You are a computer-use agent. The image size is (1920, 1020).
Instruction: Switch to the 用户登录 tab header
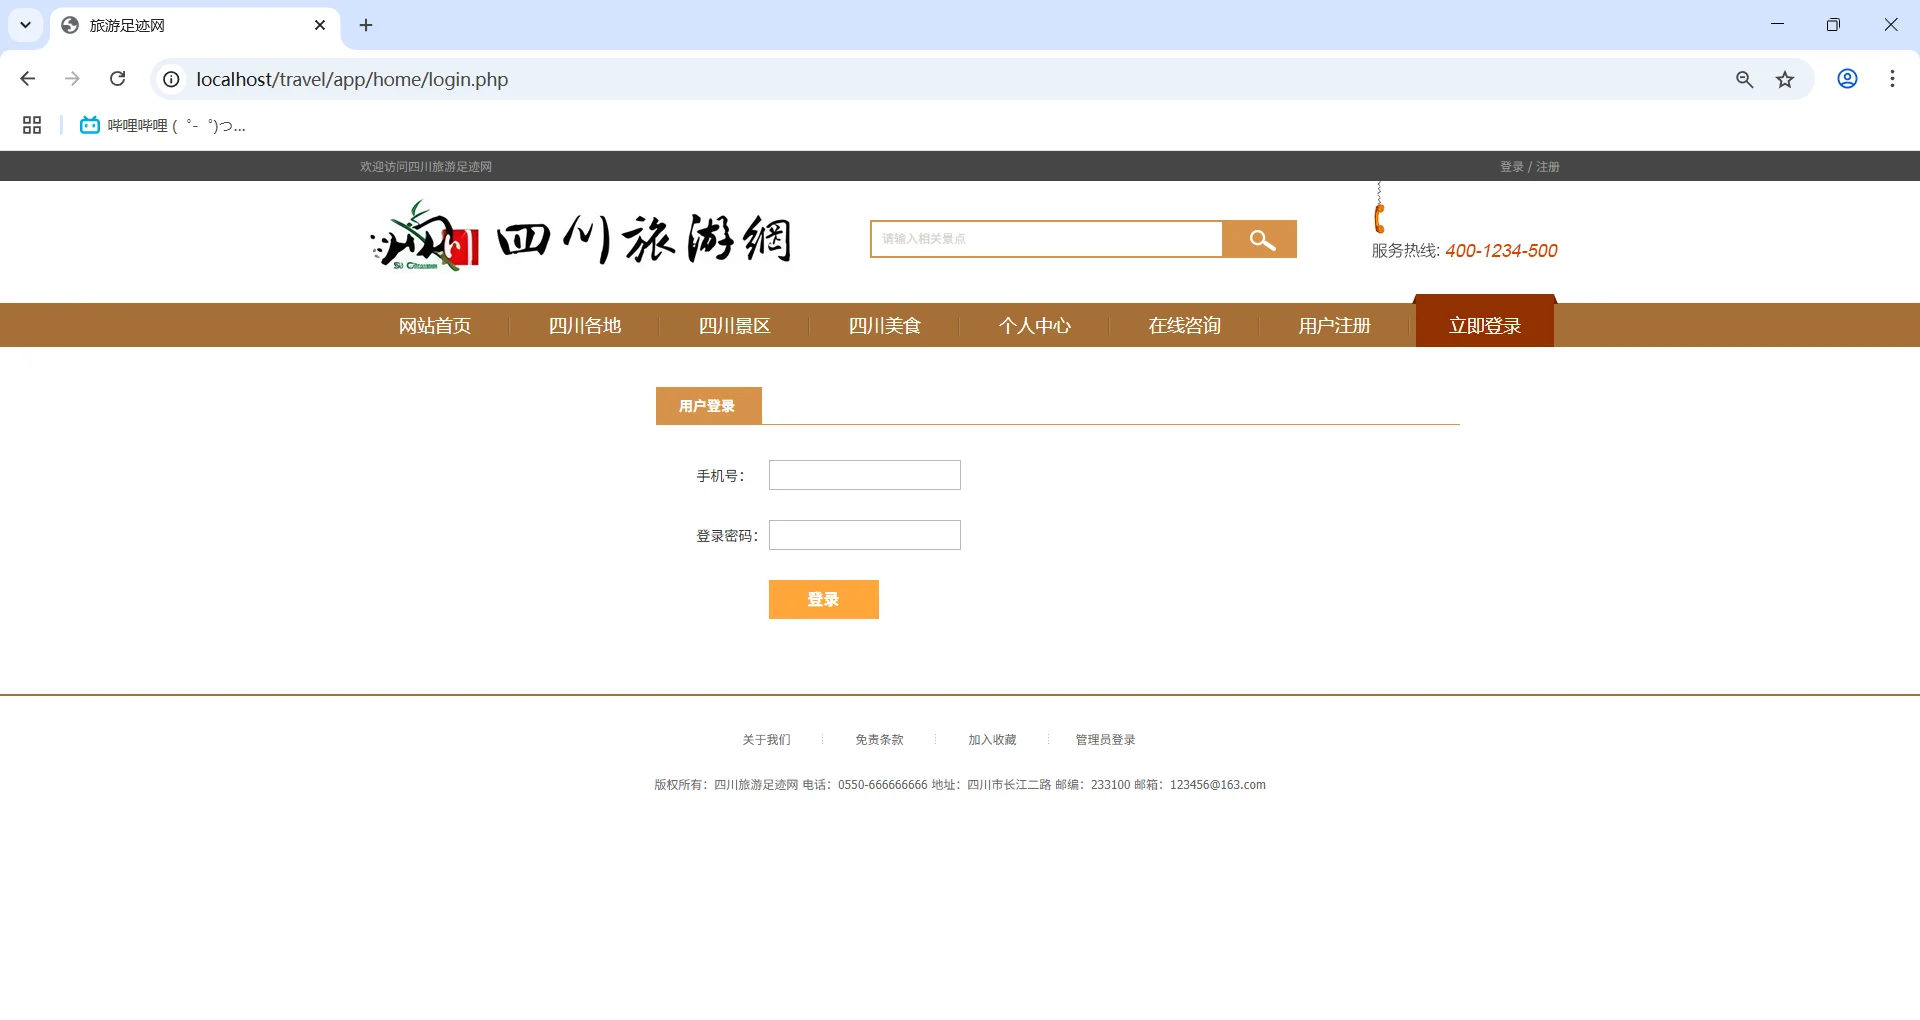coord(707,405)
